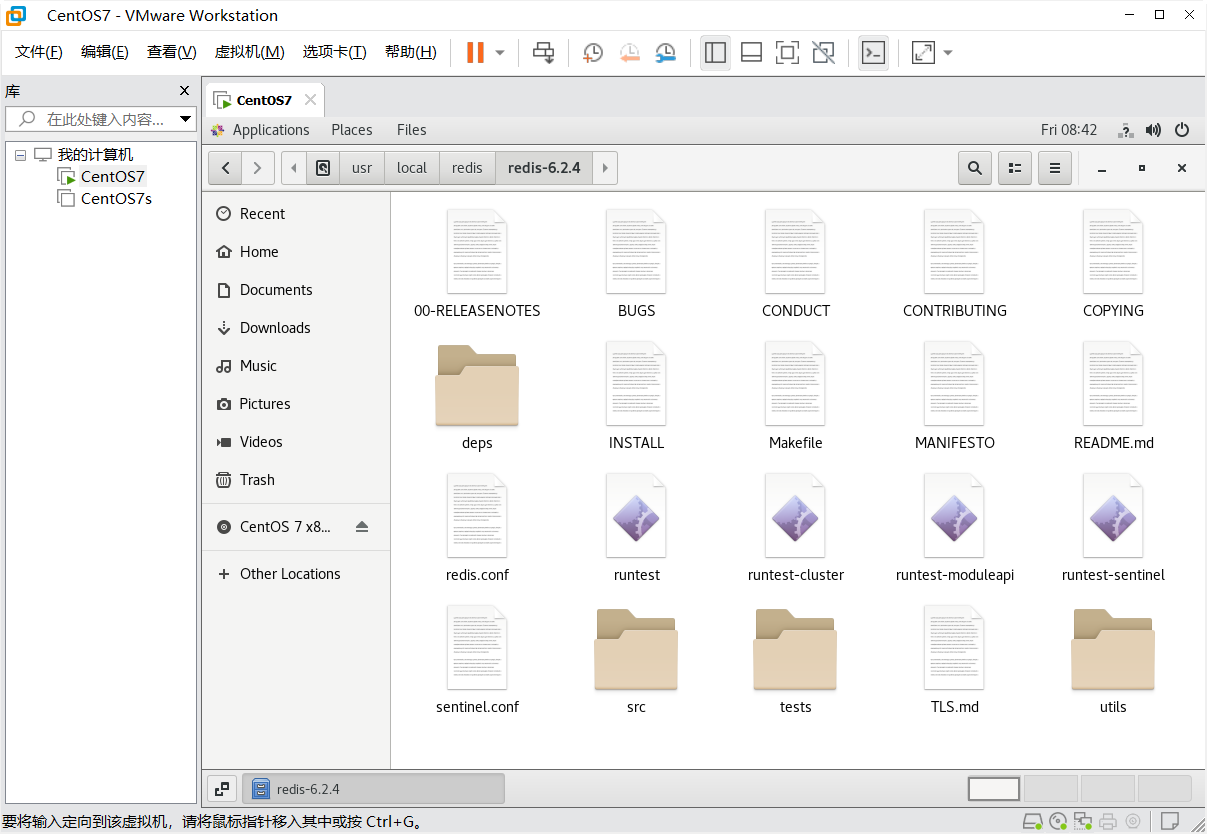
Task: Go back in file manager
Action: pos(226,168)
